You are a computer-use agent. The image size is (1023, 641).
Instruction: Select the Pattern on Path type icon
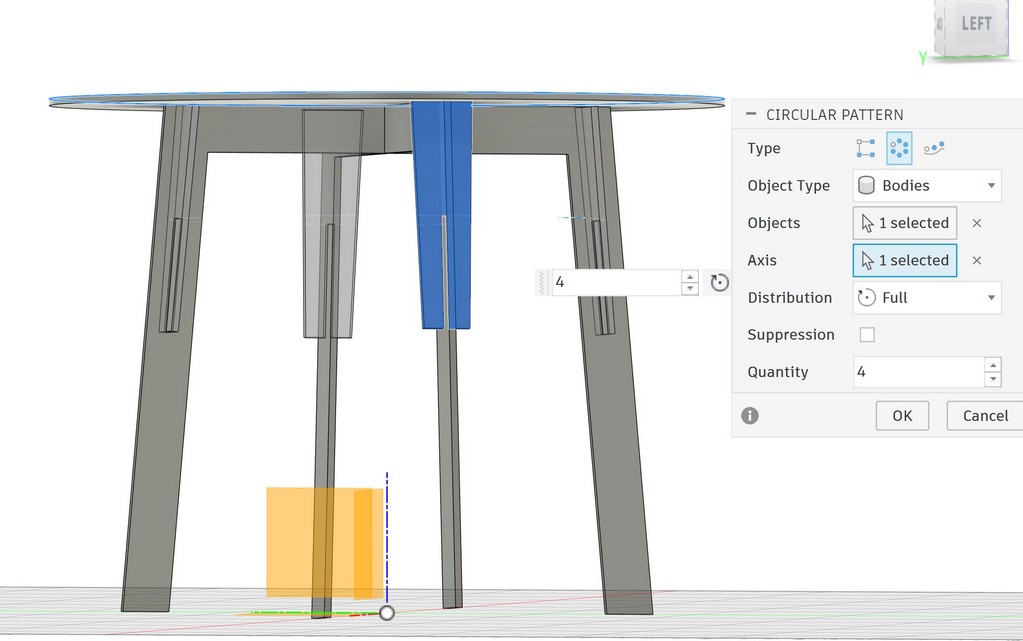point(934,148)
